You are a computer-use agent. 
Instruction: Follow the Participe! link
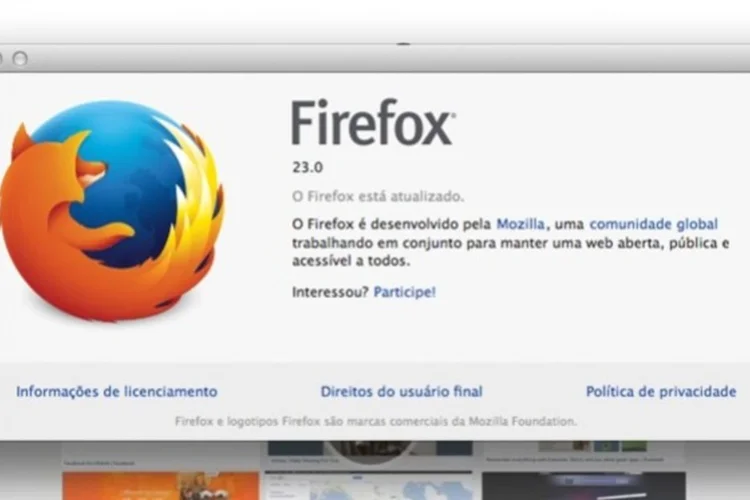[405, 292]
